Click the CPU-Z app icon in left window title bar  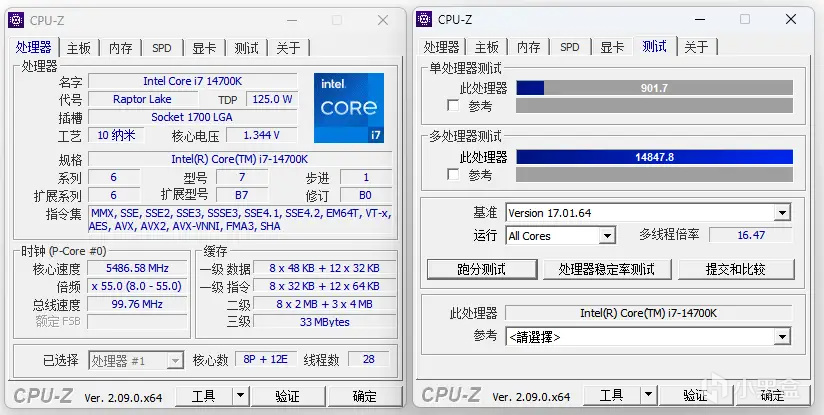(x=16, y=20)
